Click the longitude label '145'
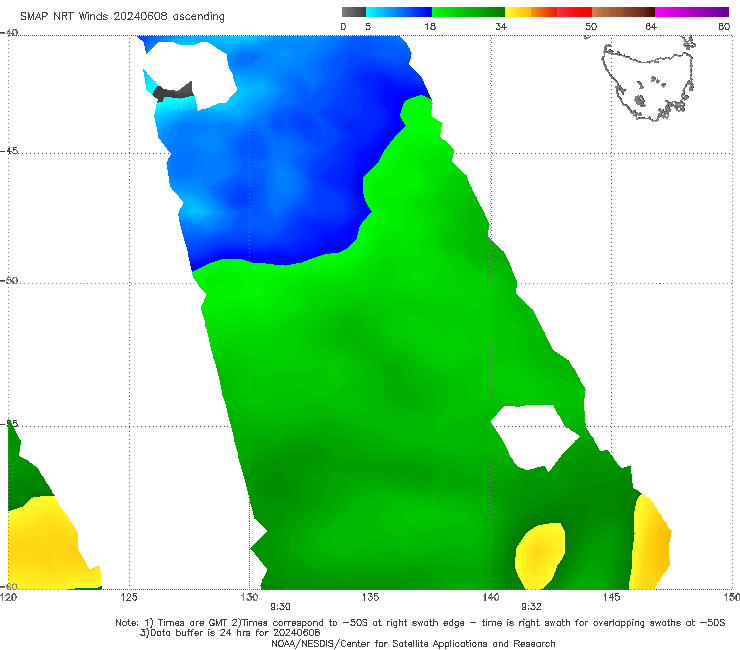740x650 pixels. (x=612, y=598)
